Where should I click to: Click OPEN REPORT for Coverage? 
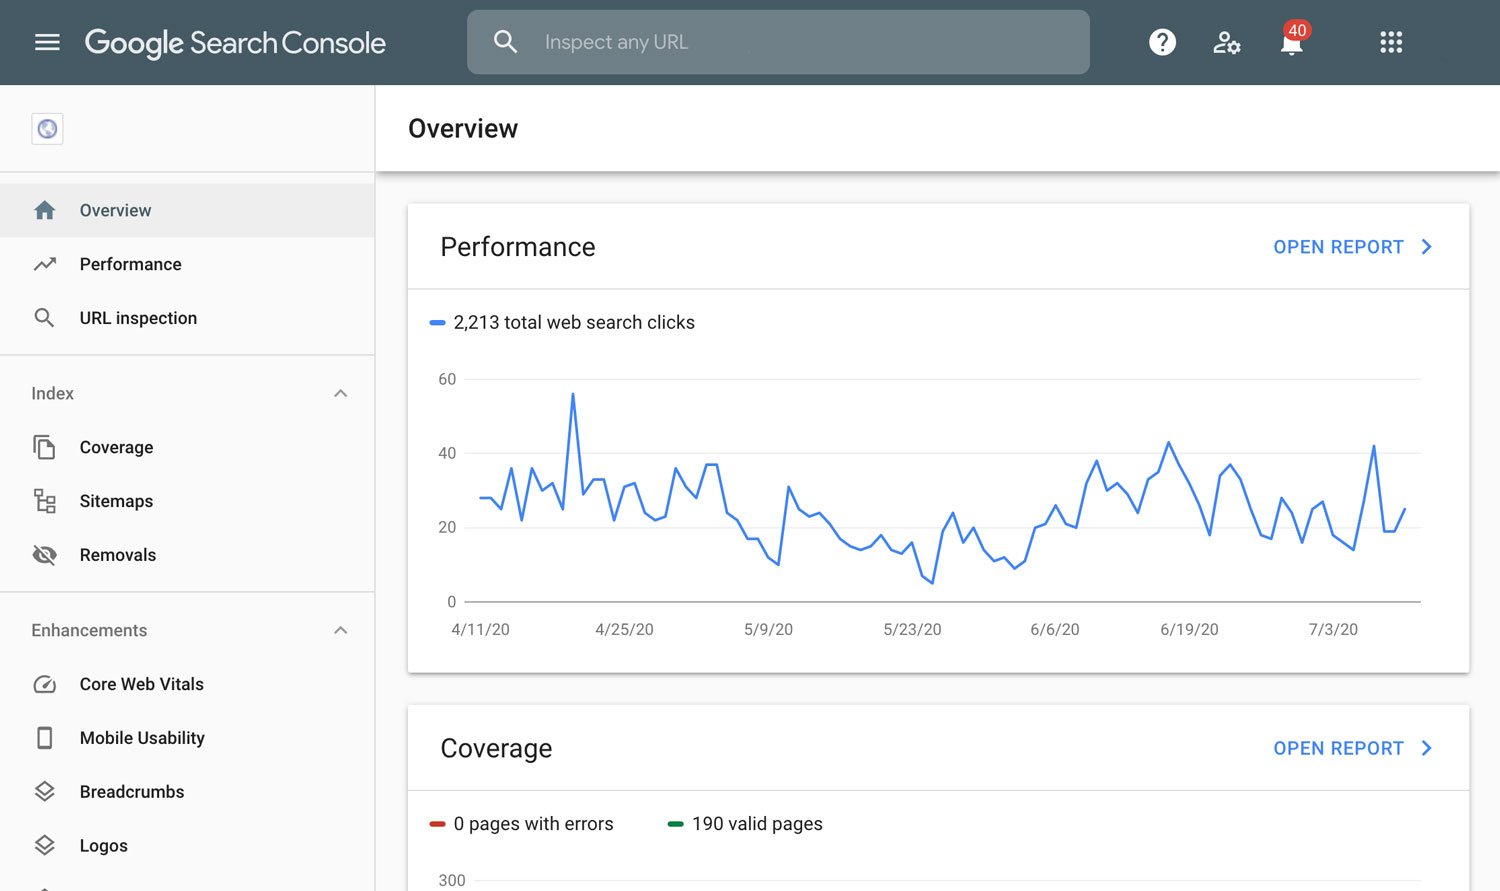click(1338, 748)
